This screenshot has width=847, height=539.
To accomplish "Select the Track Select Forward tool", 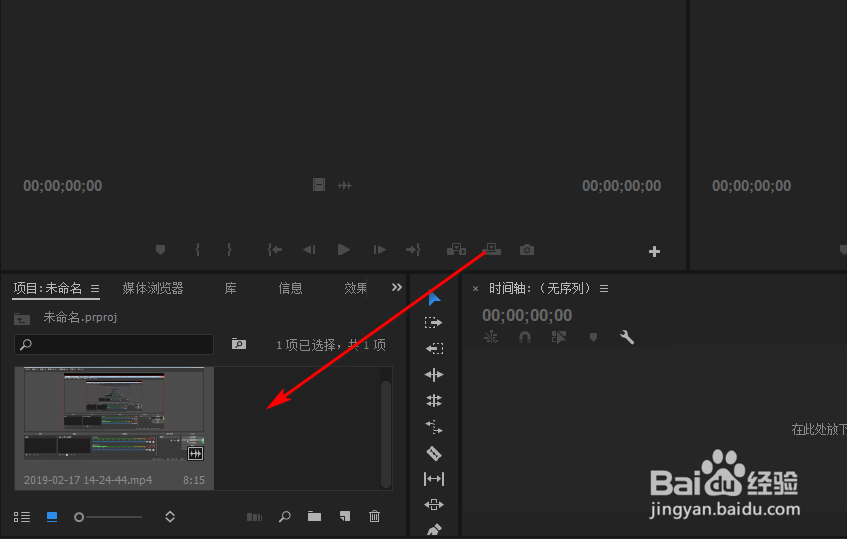I will point(433,323).
